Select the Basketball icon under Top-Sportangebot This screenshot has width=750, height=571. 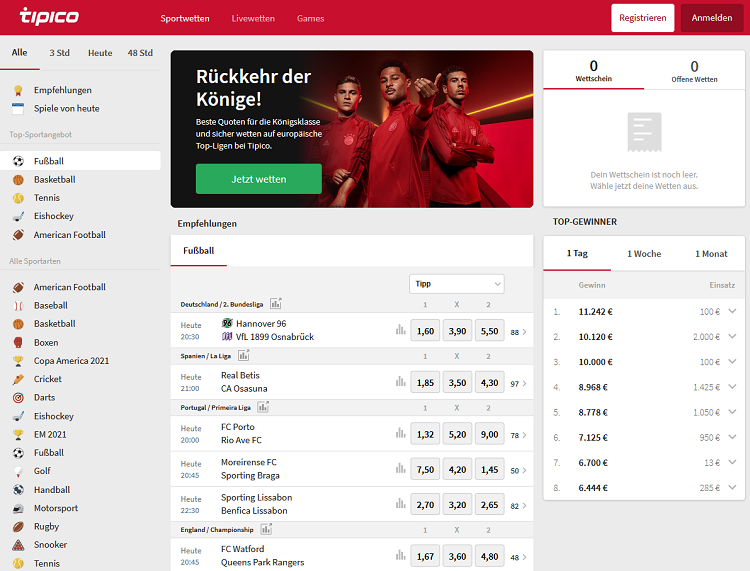coord(18,180)
